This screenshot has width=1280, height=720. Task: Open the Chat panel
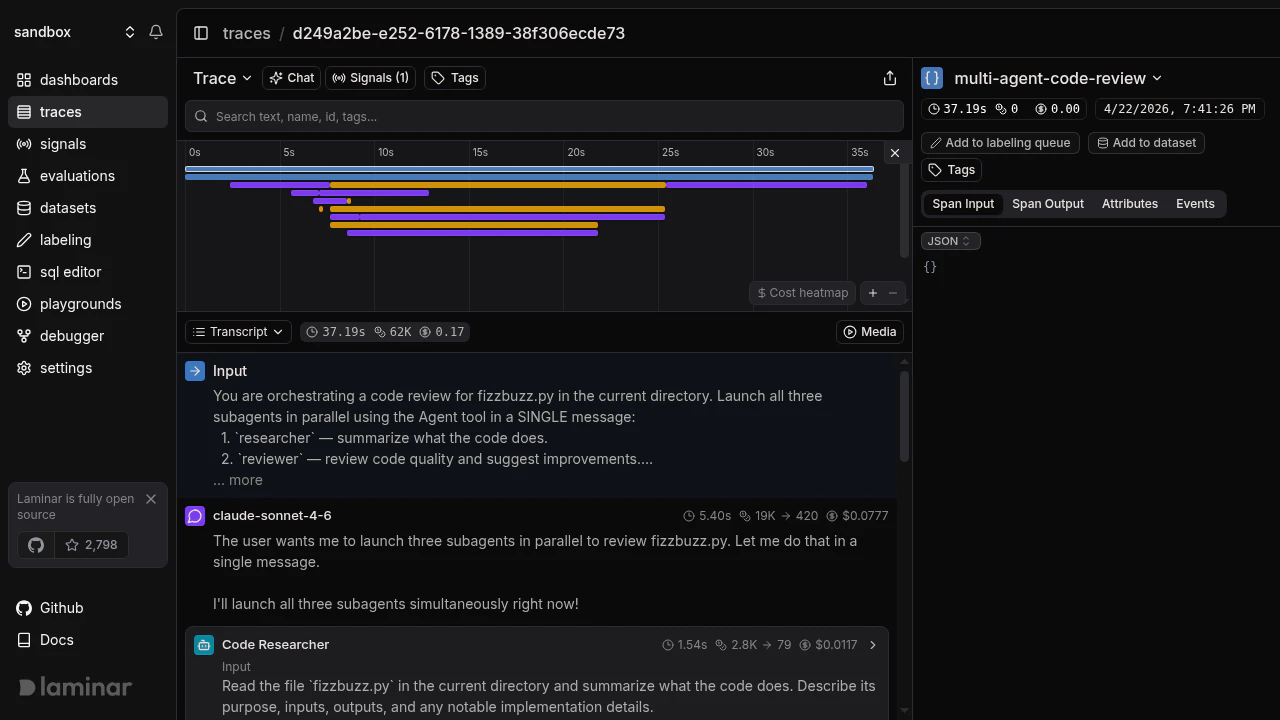click(x=292, y=78)
